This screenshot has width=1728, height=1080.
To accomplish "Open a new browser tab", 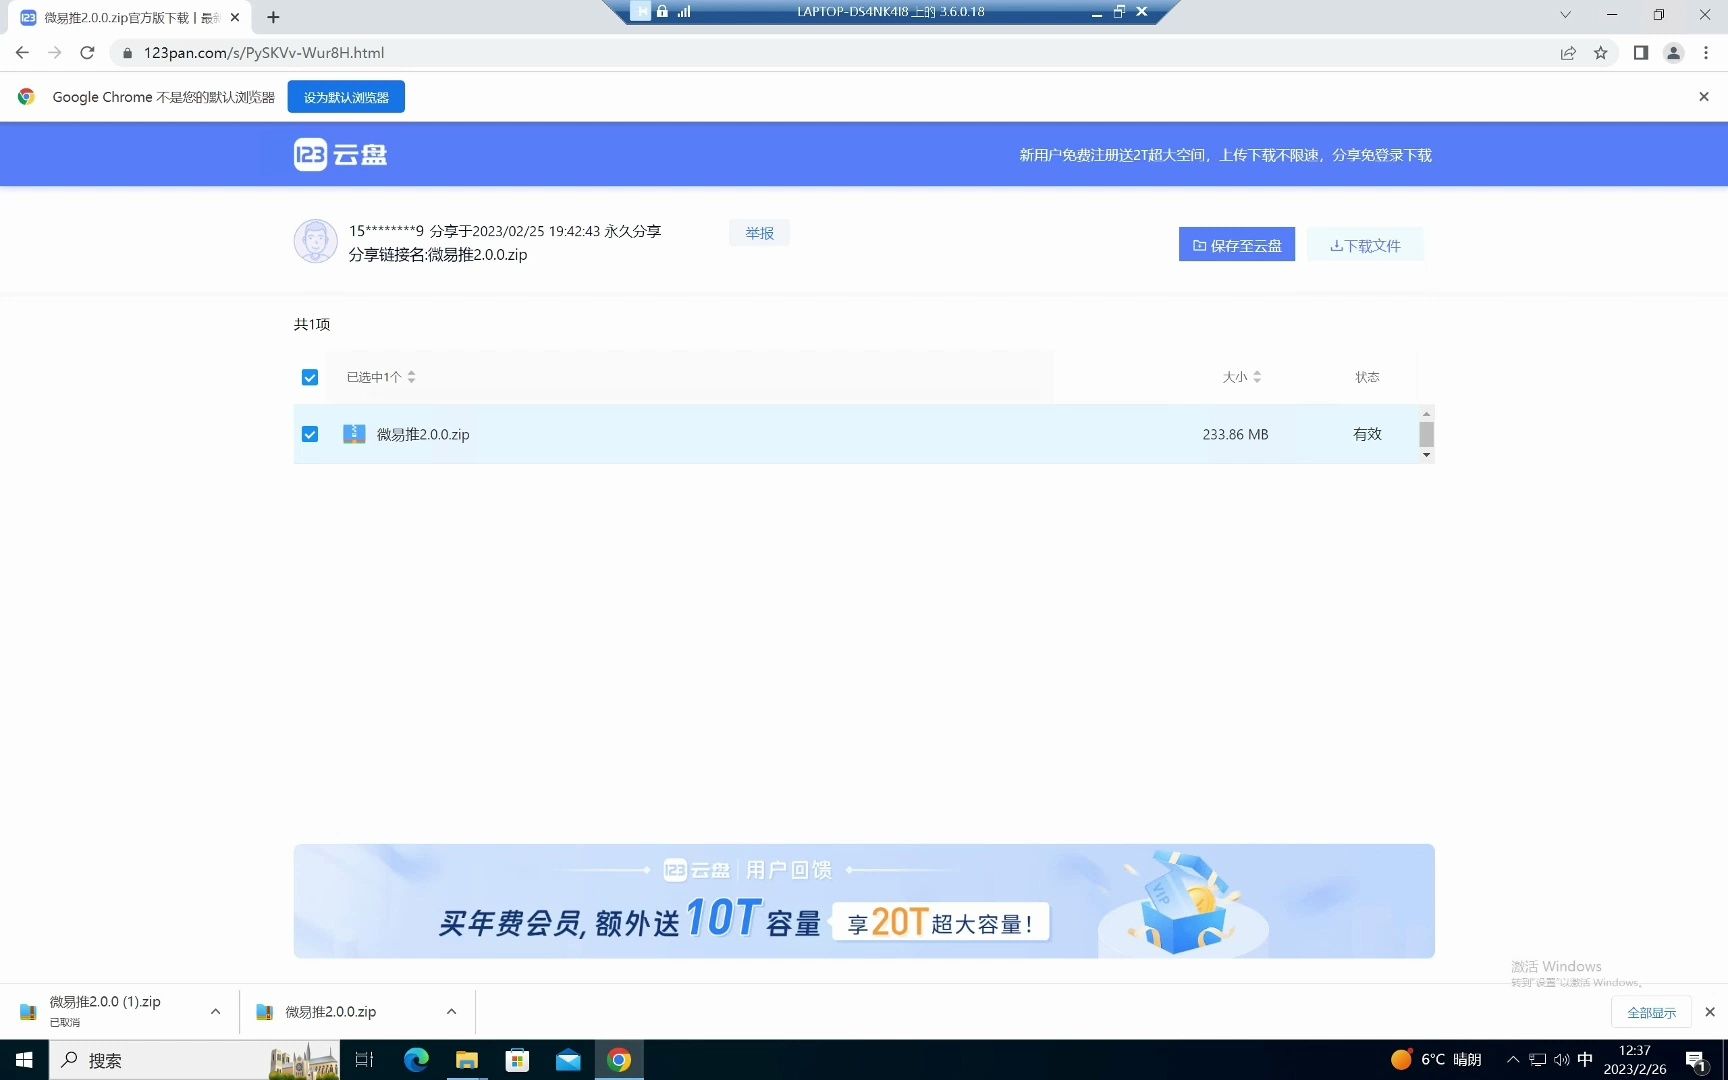I will click(x=273, y=17).
